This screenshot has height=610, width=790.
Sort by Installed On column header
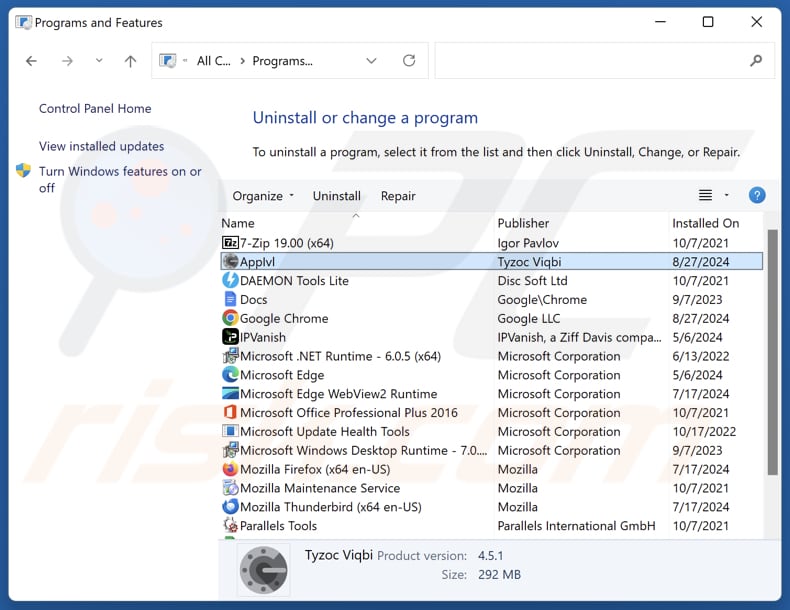705,223
